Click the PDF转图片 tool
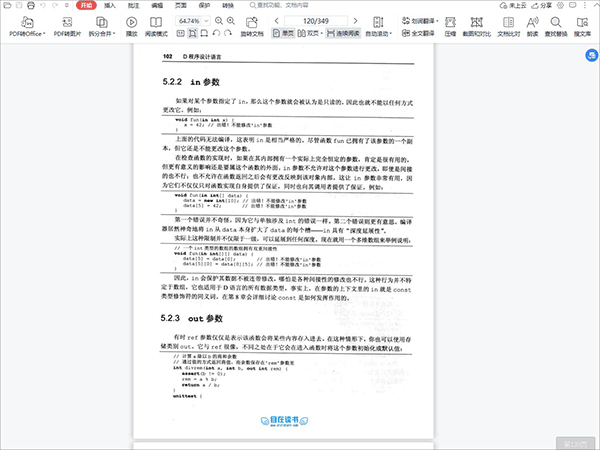The width and height of the screenshot is (600, 450). (x=67, y=26)
